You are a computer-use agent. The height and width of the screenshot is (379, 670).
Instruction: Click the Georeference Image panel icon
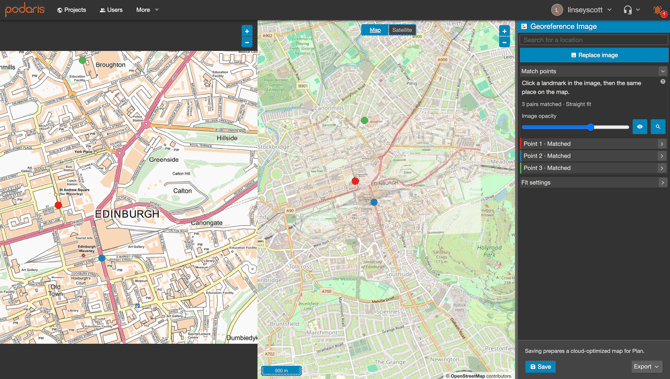[524, 26]
